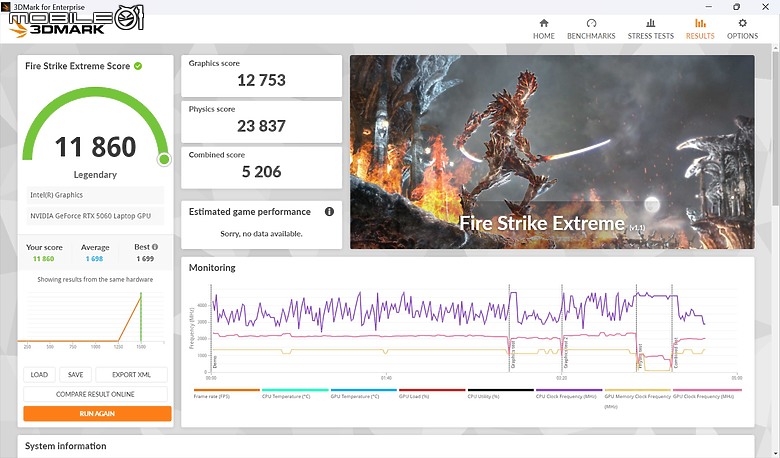The width and height of the screenshot is (780, 458).
Task: Click the LOAD button
Action: click(39, 374)
